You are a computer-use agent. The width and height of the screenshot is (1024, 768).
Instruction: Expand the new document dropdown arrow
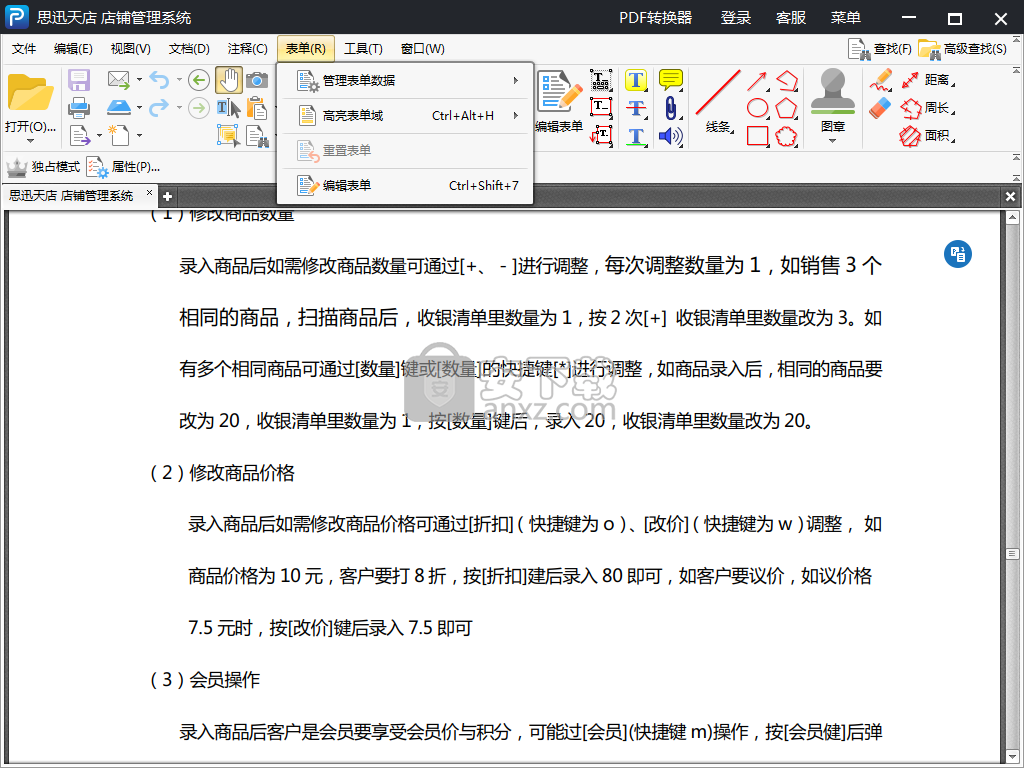coord(139,136)
